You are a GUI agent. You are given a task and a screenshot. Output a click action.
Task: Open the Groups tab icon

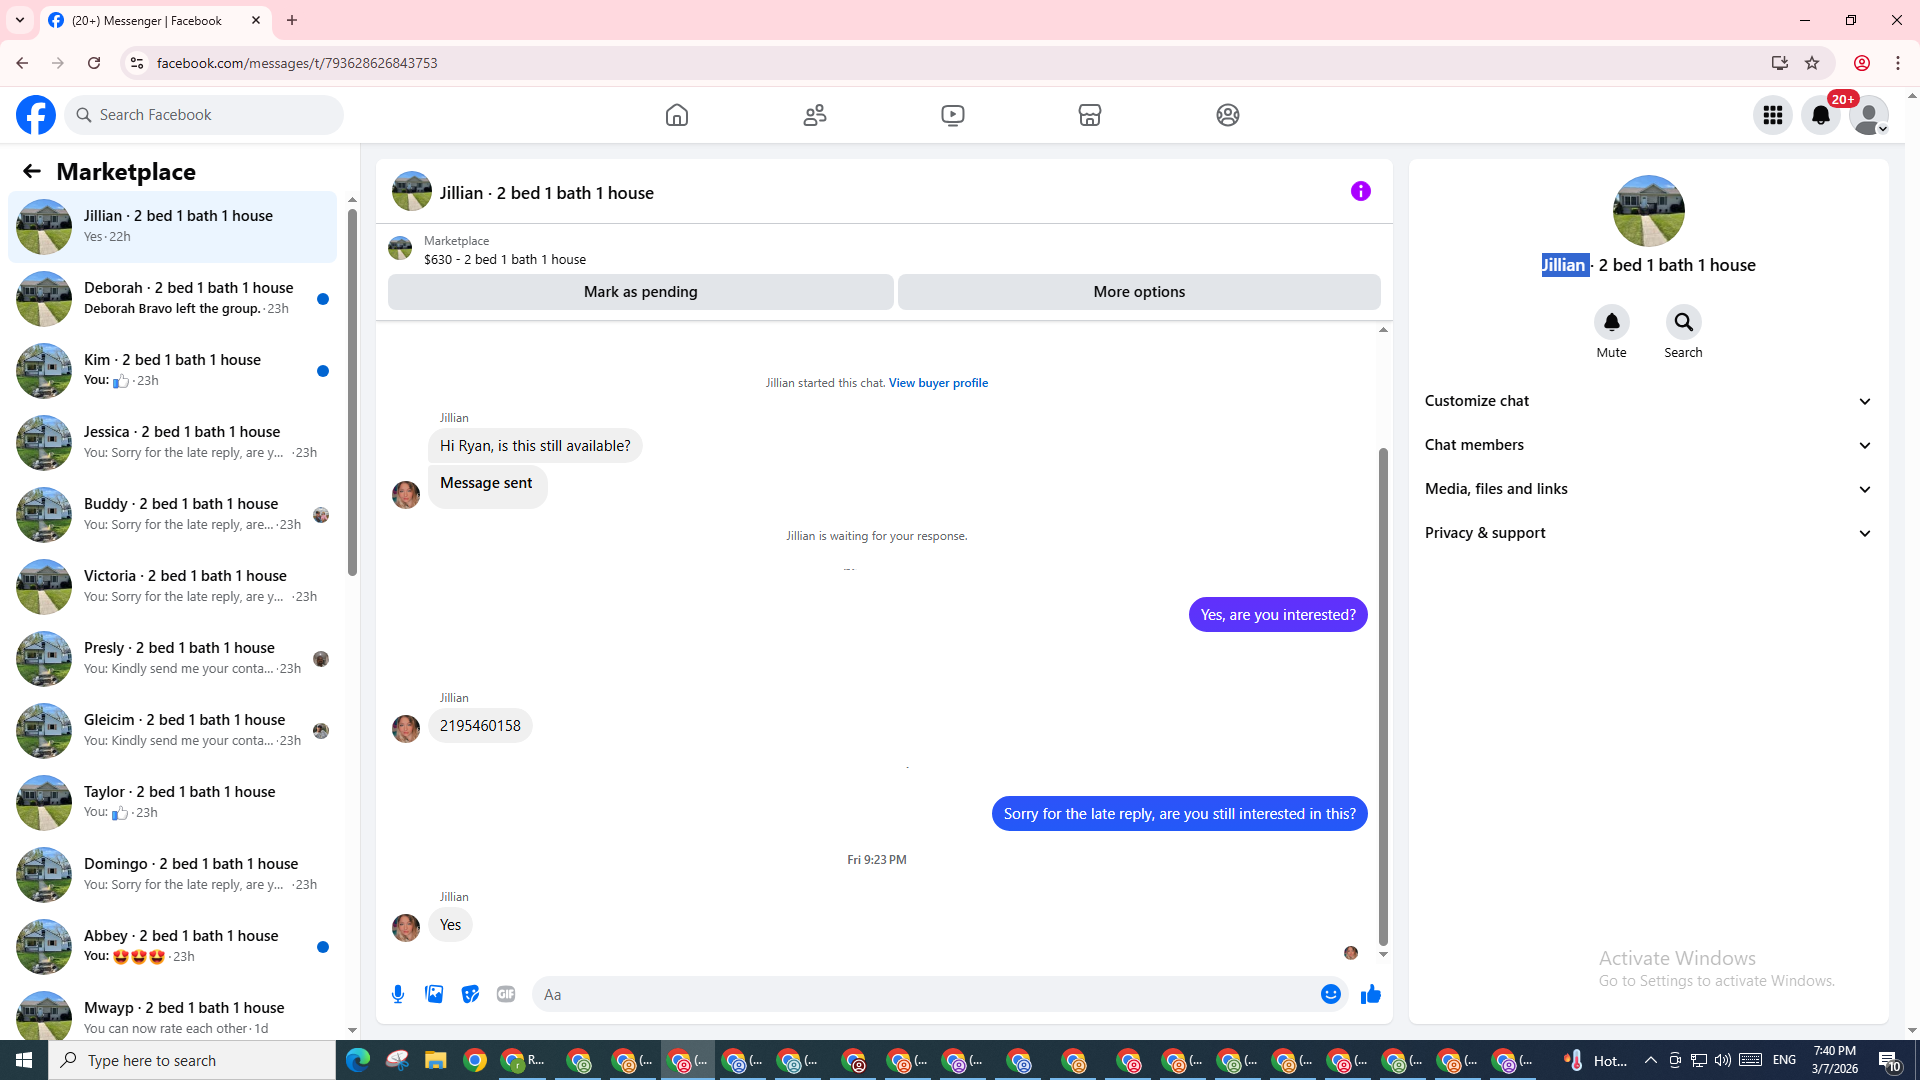pos(1228,115)
